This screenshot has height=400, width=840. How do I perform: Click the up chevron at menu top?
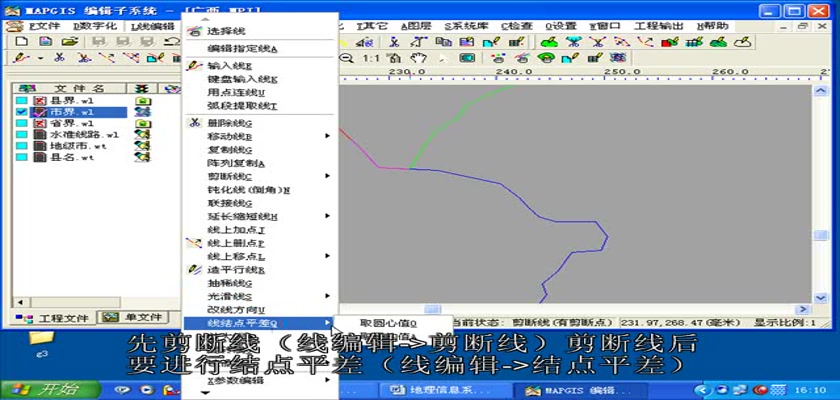point(206,19)
